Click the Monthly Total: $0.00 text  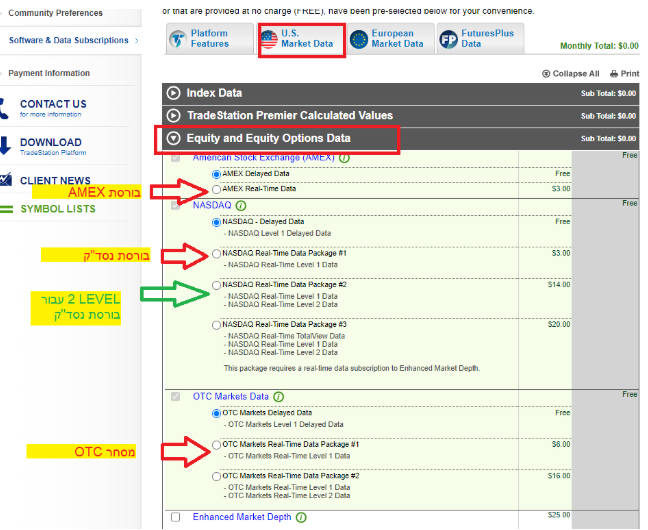pos(599,46)
